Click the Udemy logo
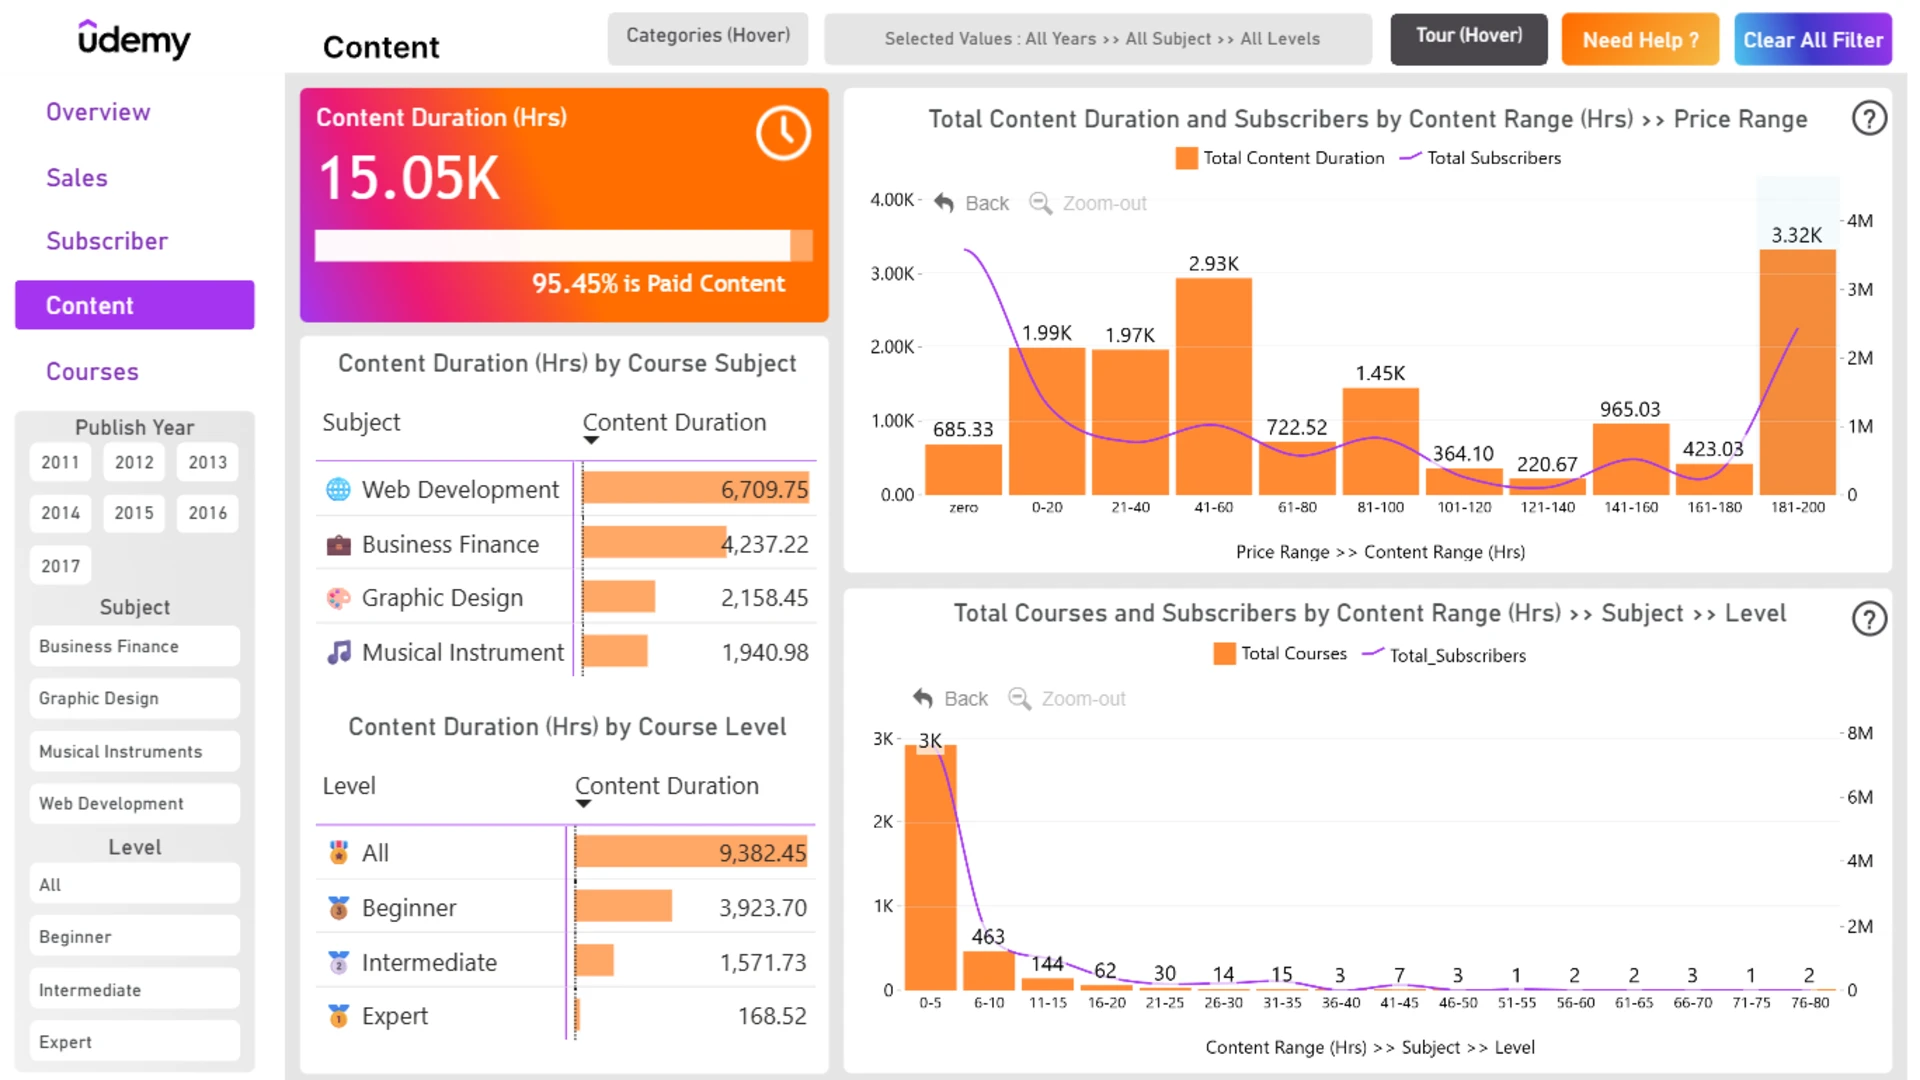 [x=134, y=39]
